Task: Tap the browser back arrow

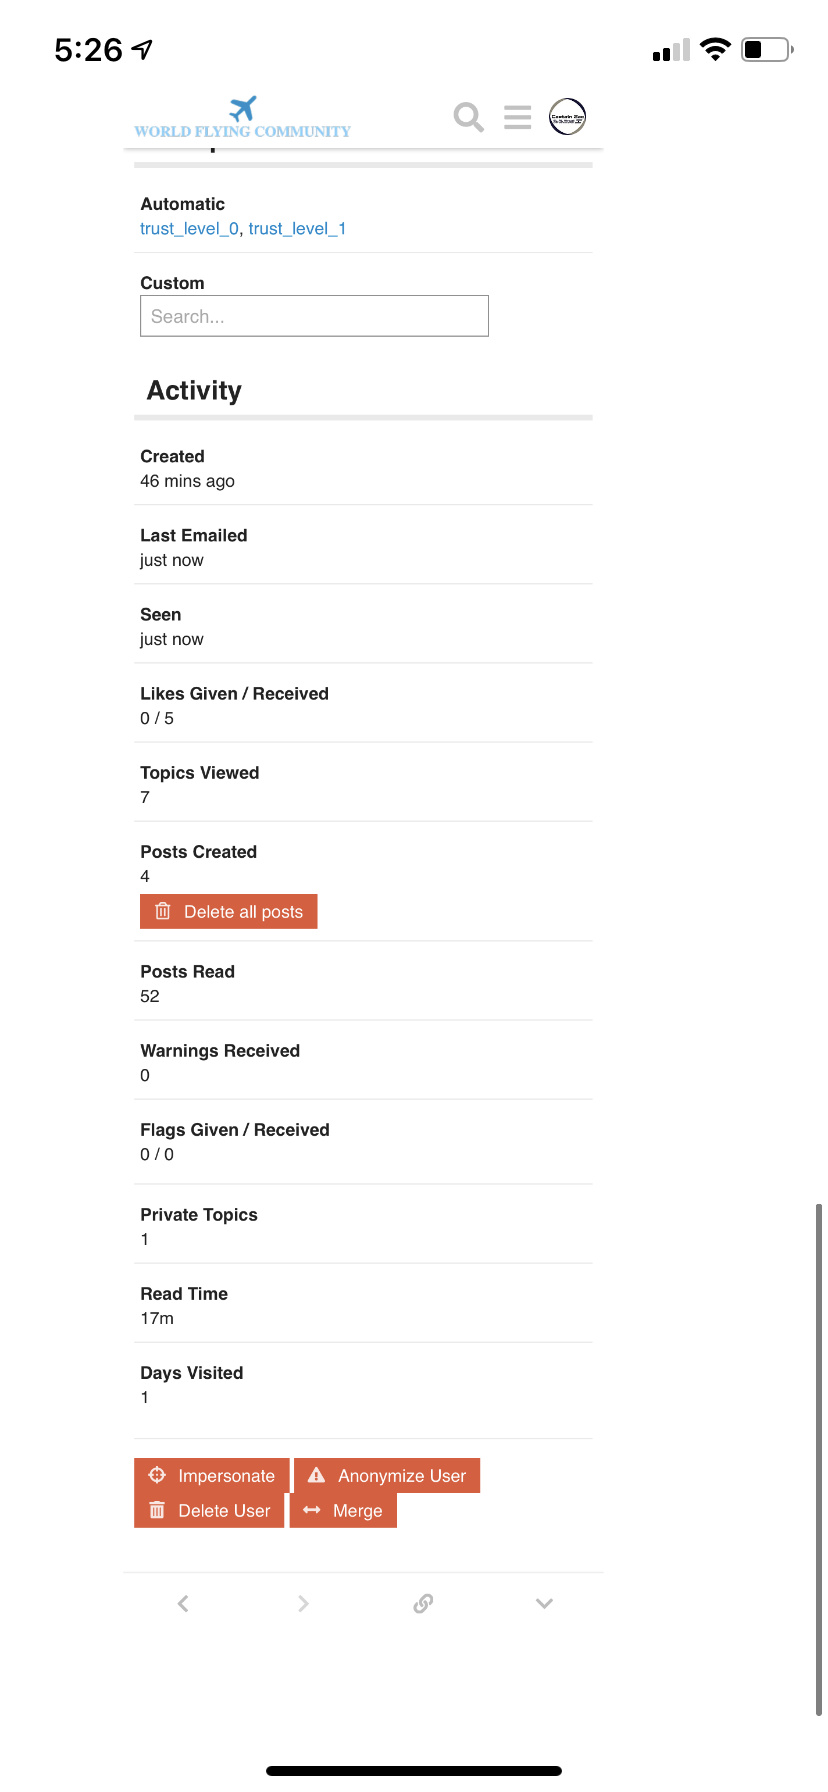Action: coord(183,1604)
